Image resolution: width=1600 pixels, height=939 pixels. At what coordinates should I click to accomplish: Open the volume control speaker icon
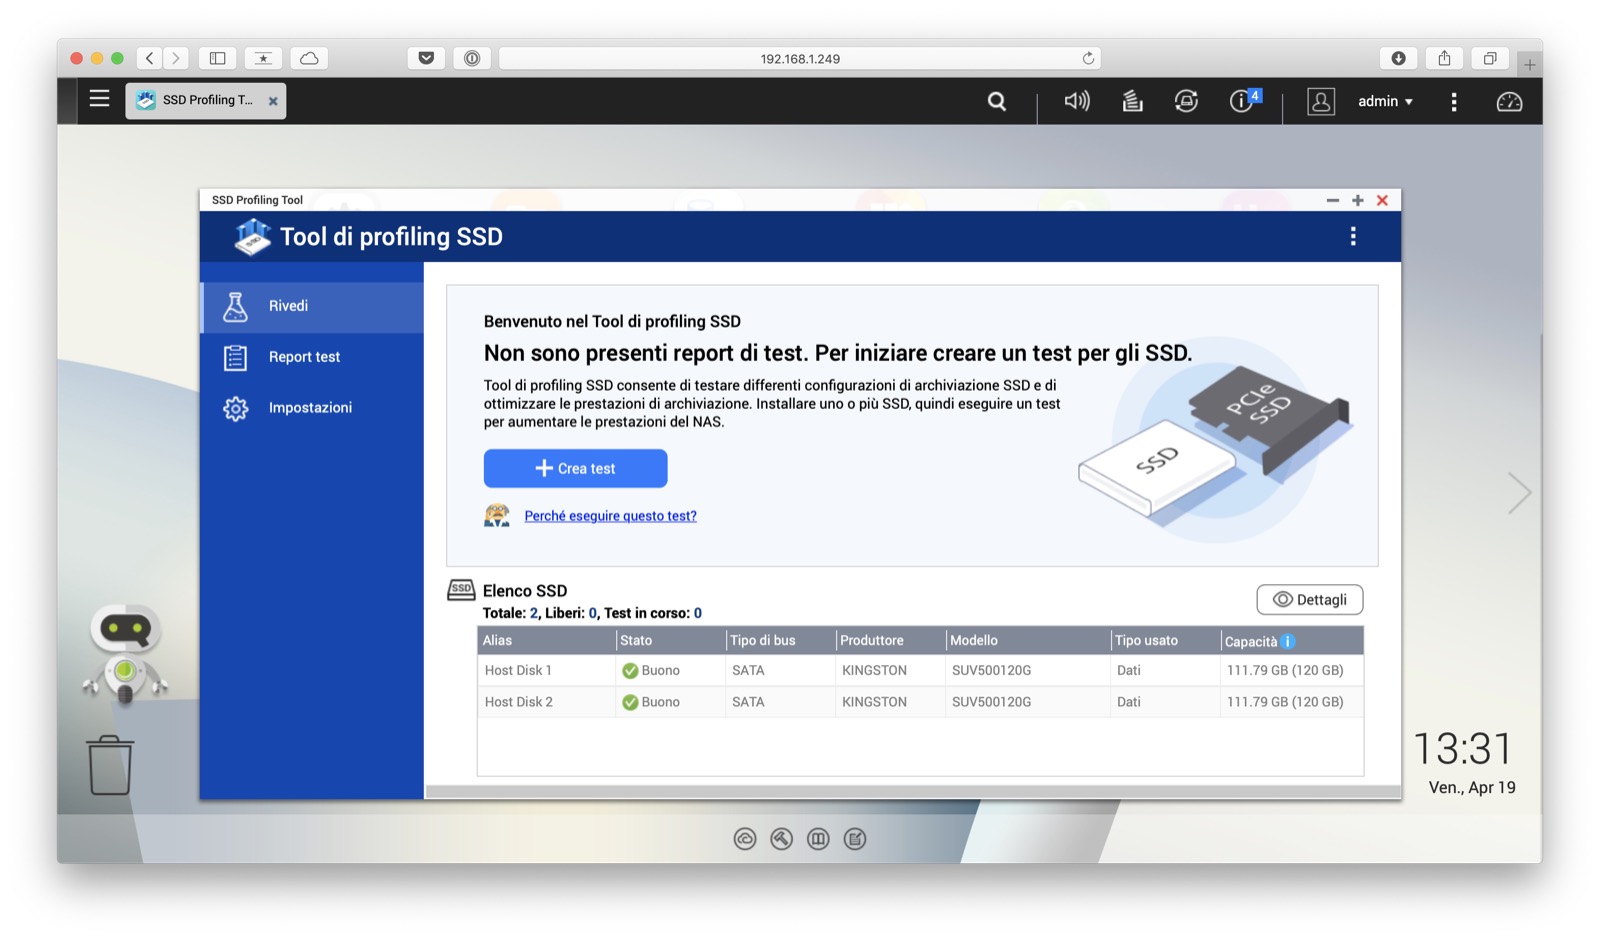point(1077,101)
